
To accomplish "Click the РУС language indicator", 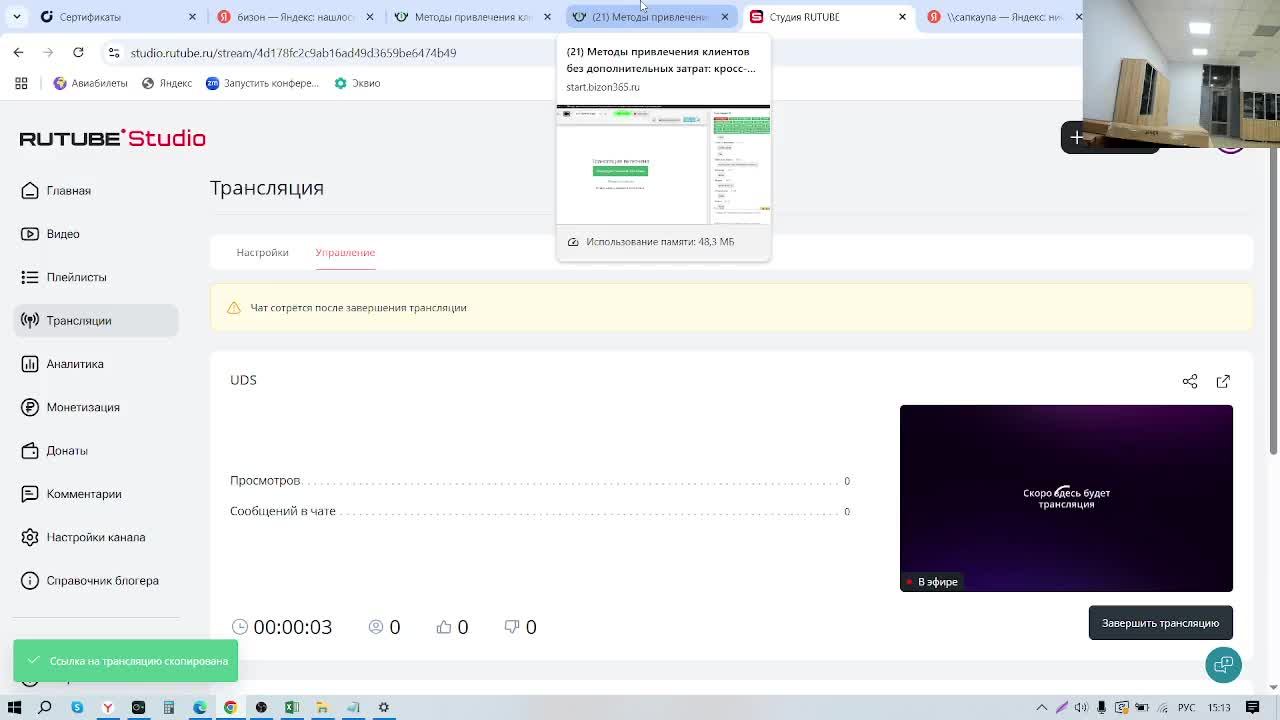I will (x=1186, y=707).
